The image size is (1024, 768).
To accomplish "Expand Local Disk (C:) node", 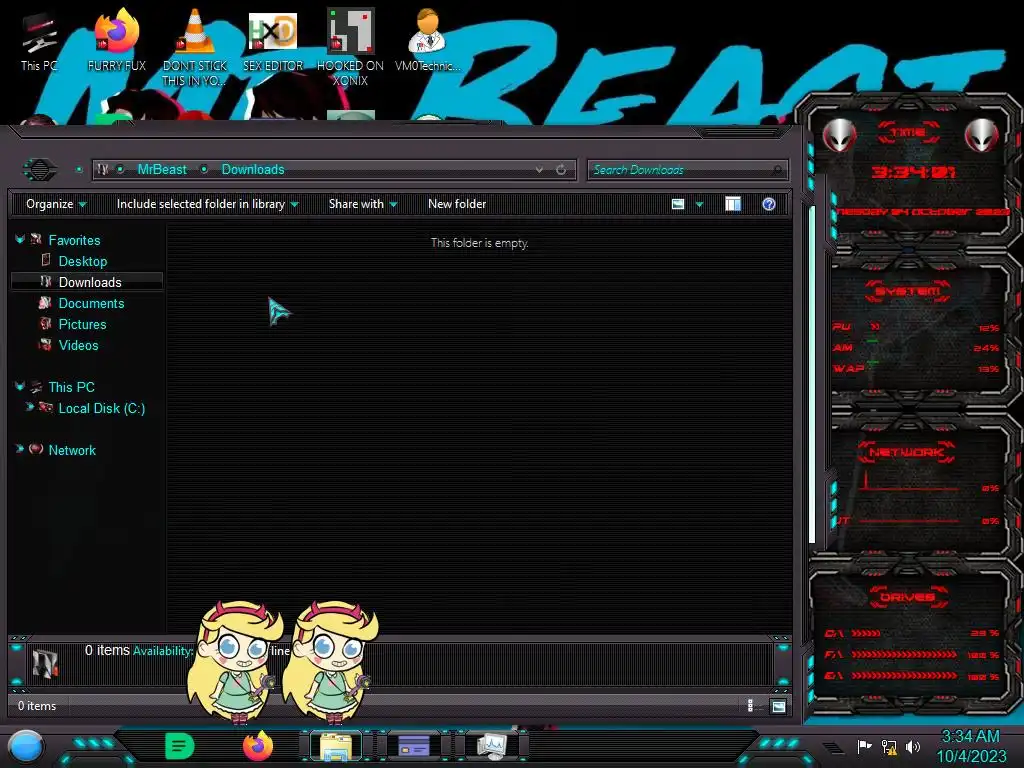I will 29,407.
